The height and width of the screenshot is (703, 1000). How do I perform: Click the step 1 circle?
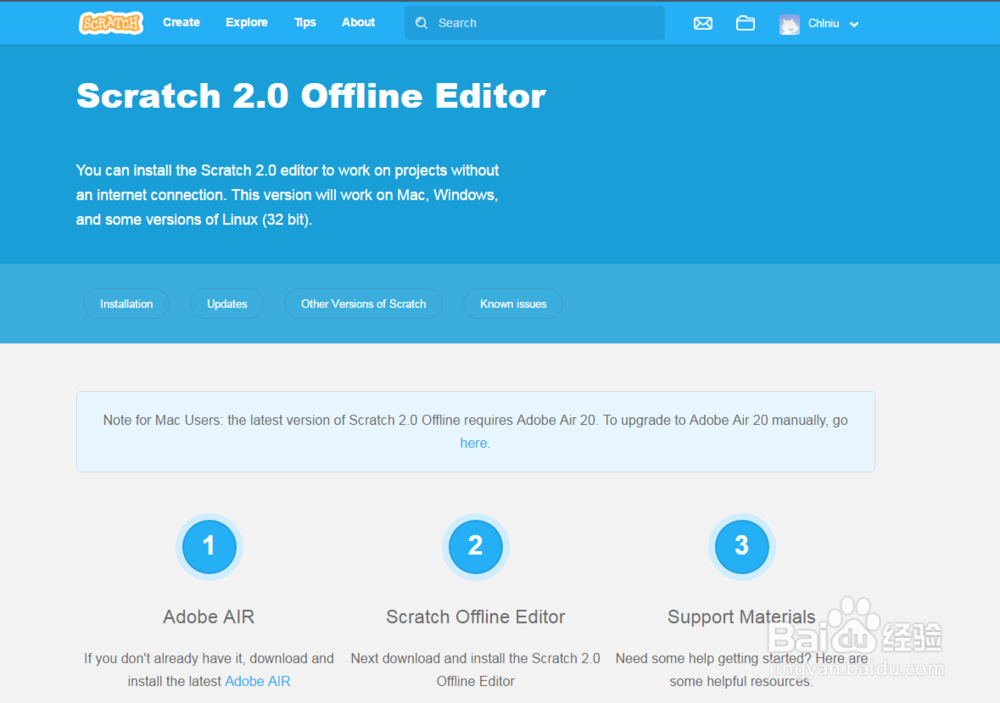(209, 547)
